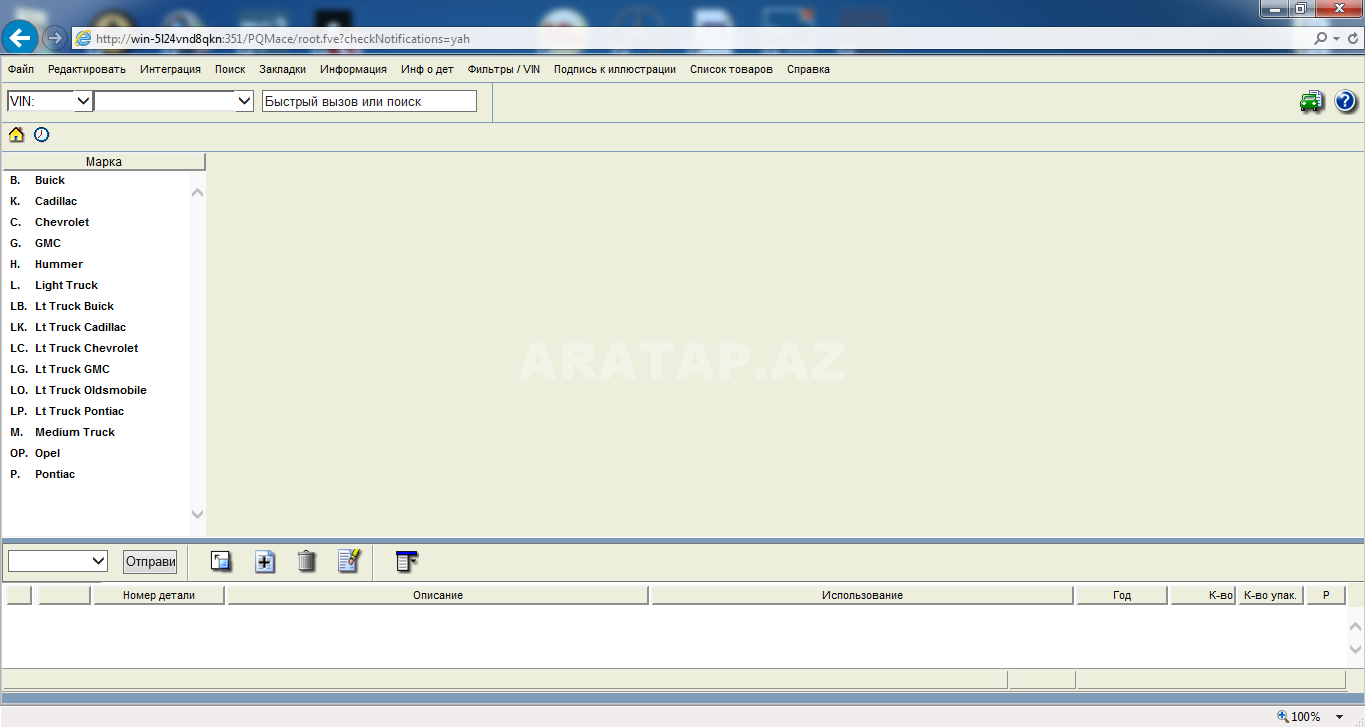Viewport: 1365px width, 727px height.
Task: Open the Поиск menu
Action: pos(230,69)
